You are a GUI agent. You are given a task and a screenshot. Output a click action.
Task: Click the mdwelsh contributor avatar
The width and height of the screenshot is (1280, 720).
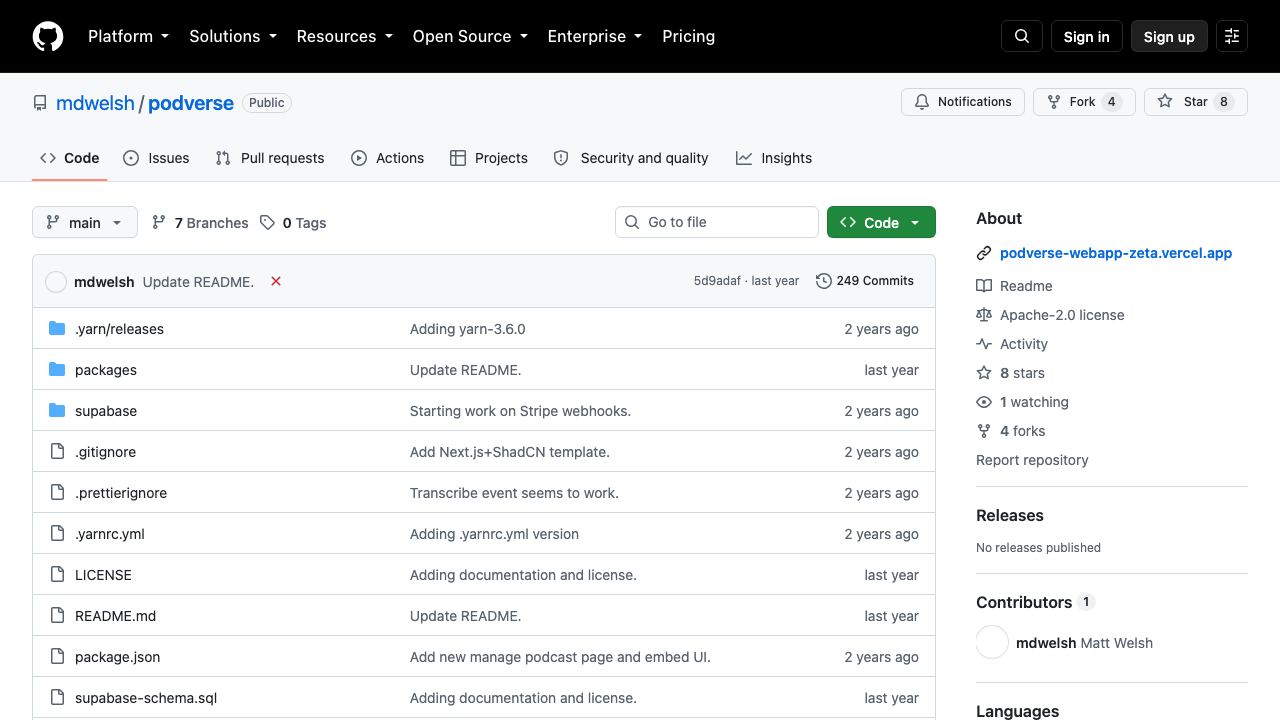[x=992, y=642]
